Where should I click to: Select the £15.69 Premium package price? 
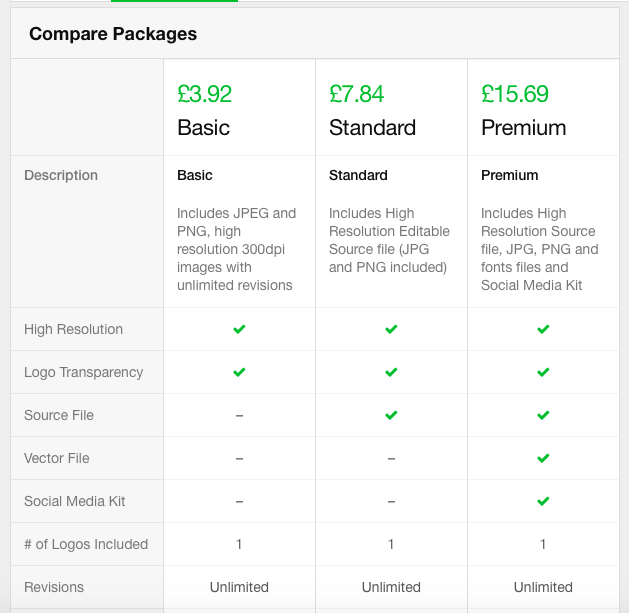coord(515,94)
